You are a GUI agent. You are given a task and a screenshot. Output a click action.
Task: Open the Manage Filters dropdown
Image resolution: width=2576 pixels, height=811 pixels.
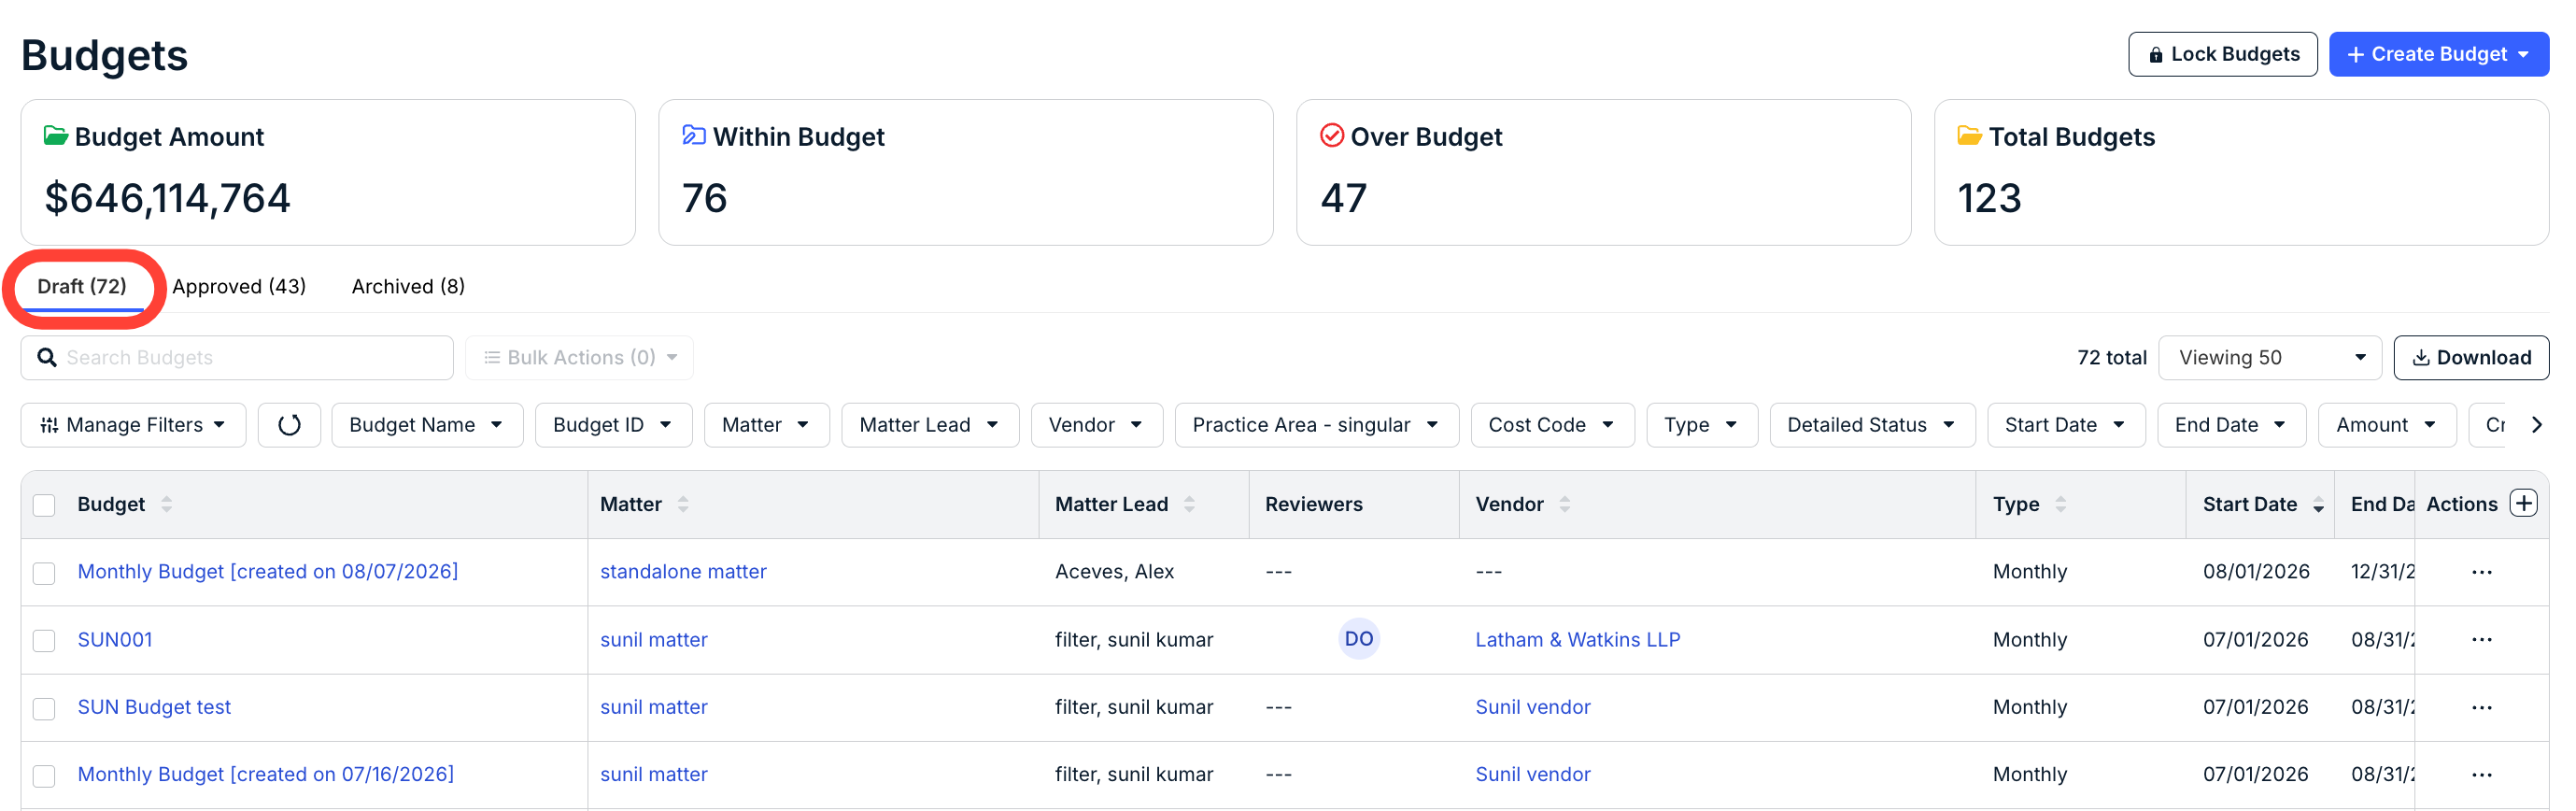(133, 425)
